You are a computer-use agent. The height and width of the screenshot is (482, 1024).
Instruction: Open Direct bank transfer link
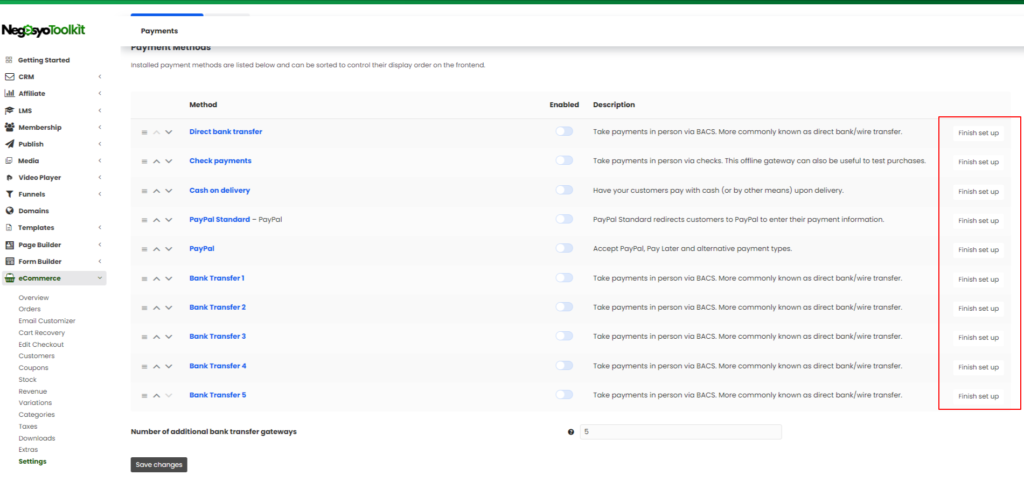[x=226, y=131]
